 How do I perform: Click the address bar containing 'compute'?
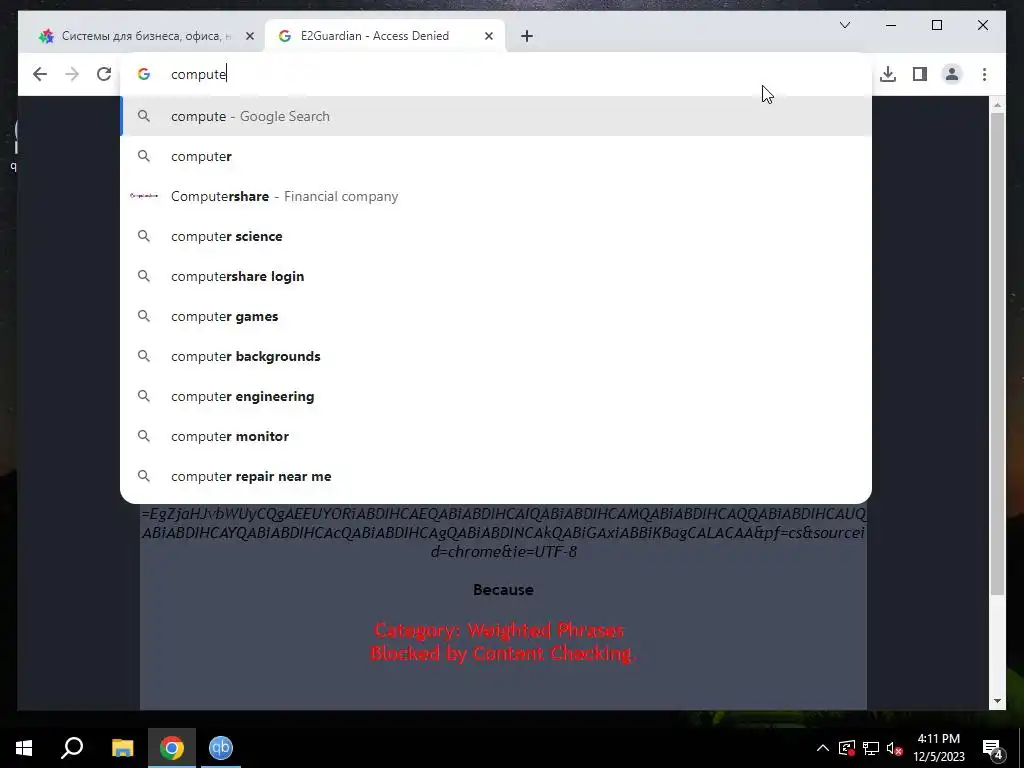point(496,74)
